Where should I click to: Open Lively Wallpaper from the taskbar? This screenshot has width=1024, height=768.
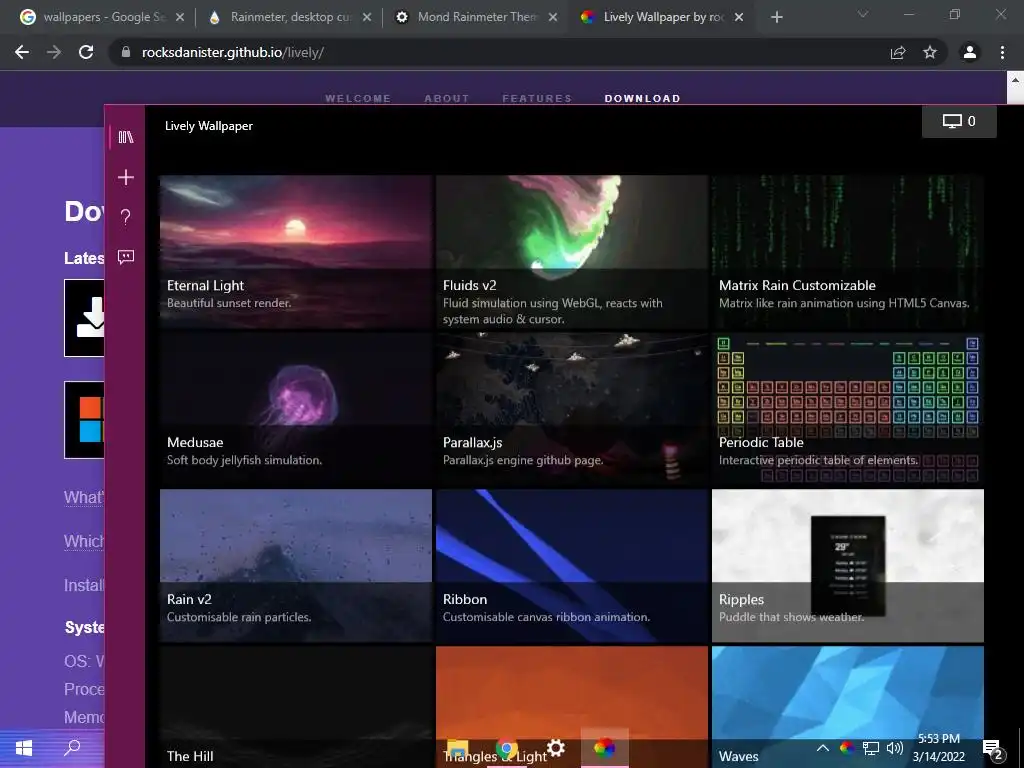[x=604, y=748]
